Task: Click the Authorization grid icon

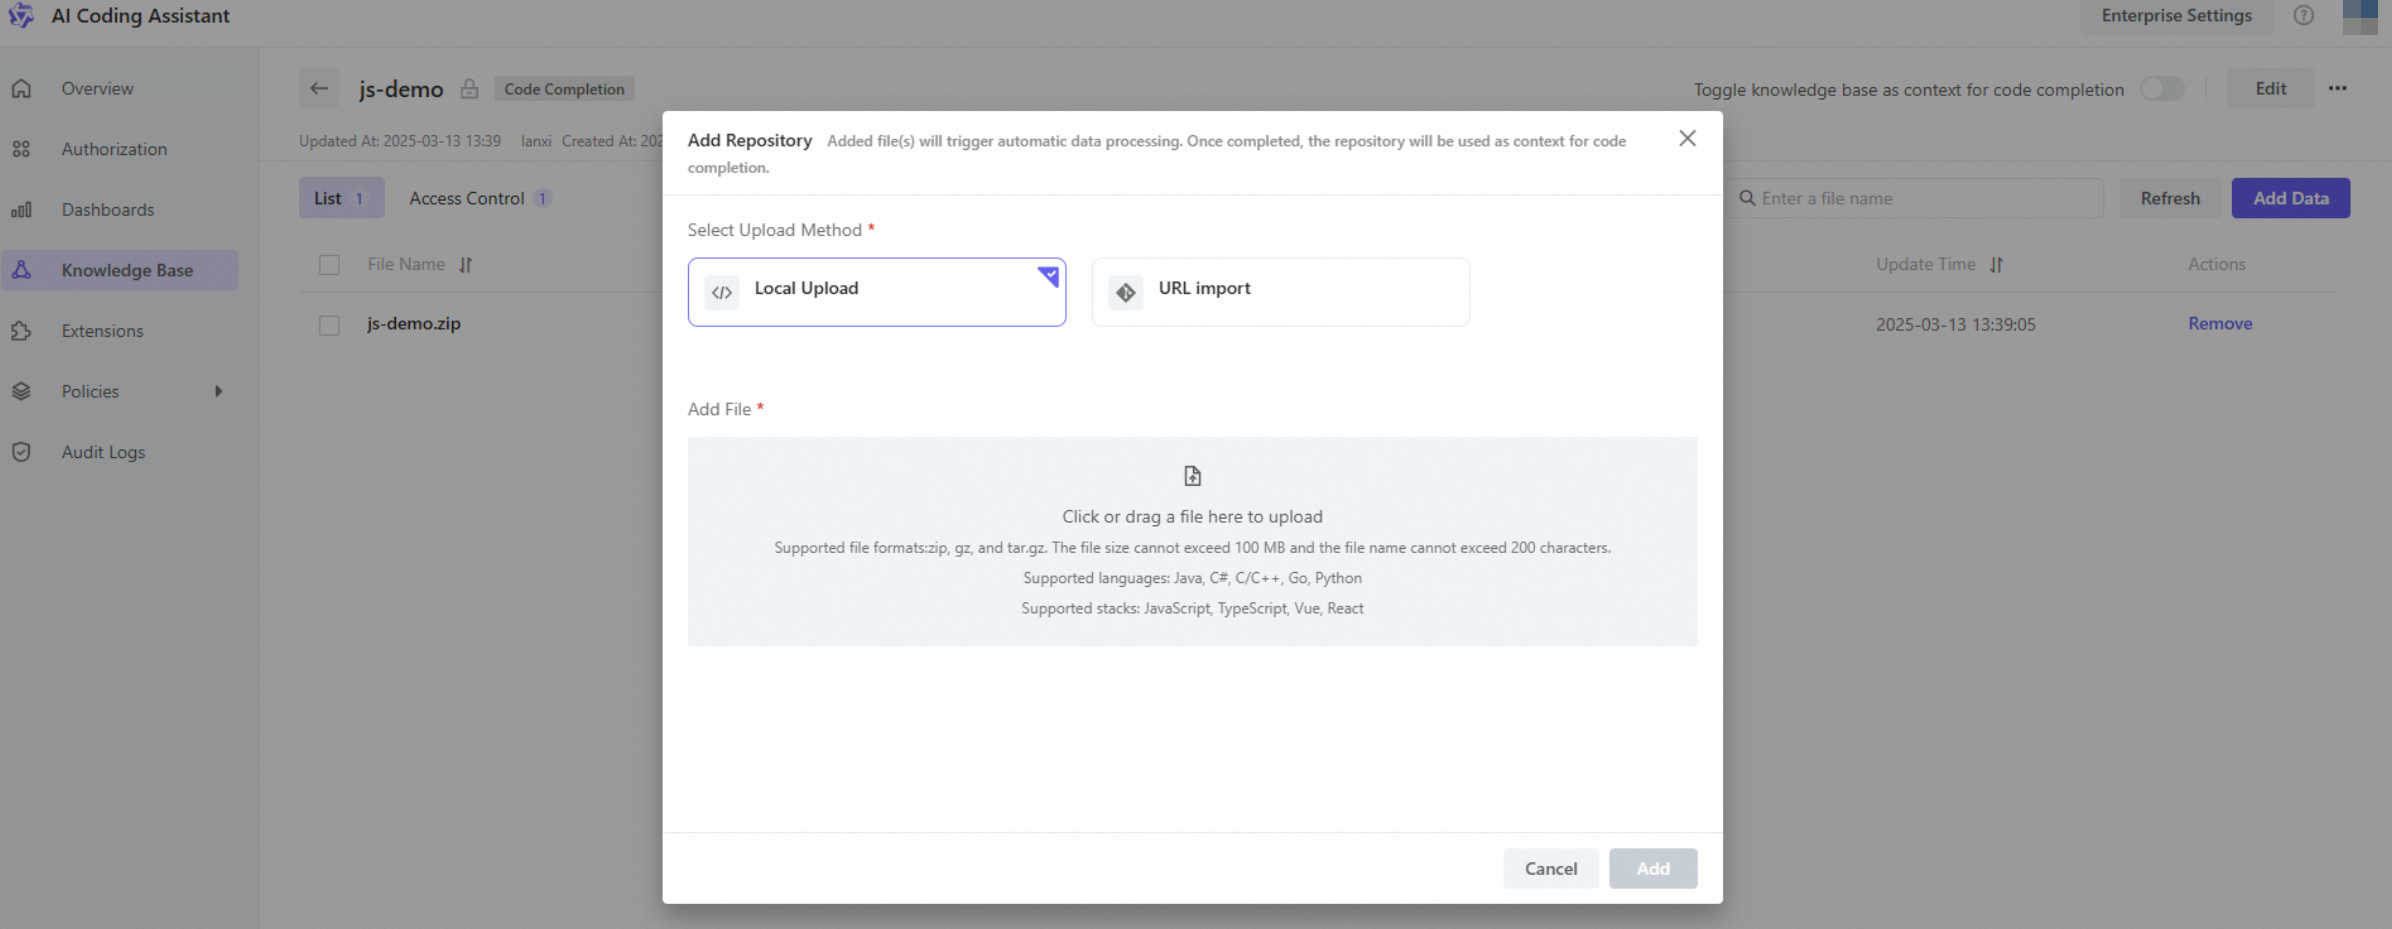Action: [21, 149]
